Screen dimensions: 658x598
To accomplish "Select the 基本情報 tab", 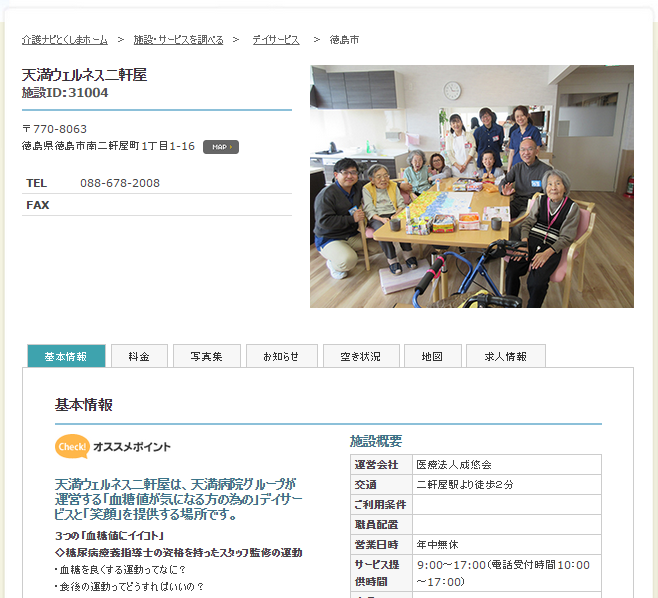I will (x=66, y=356).
